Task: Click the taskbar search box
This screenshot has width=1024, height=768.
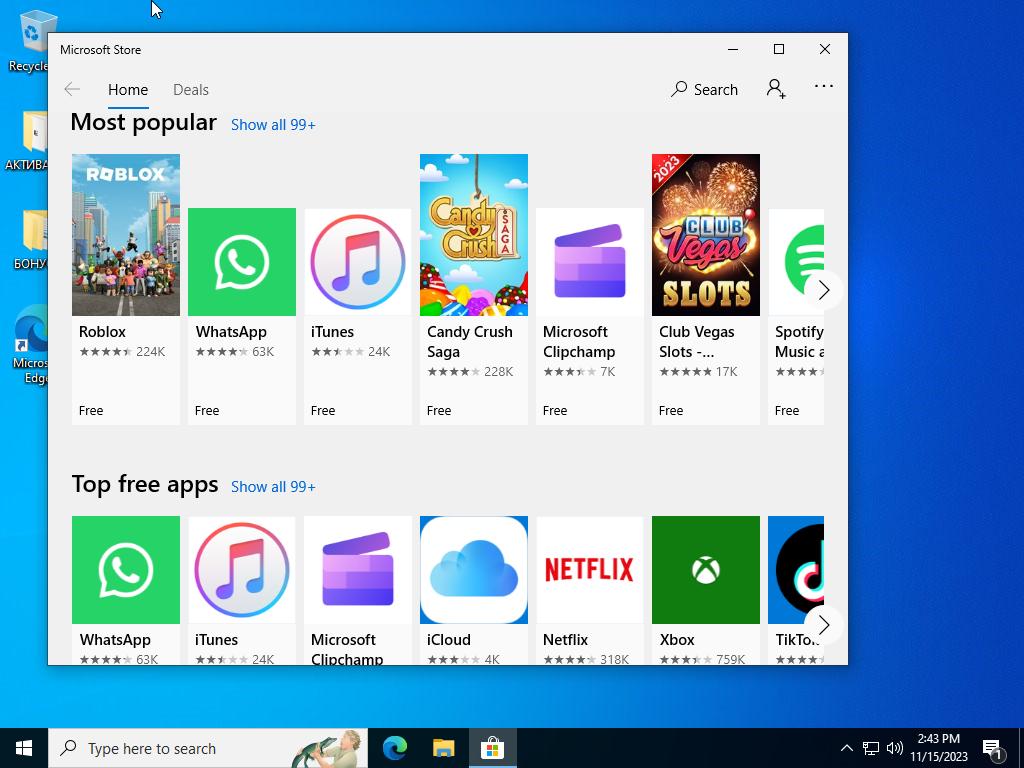Action: [x=208, y=748]
